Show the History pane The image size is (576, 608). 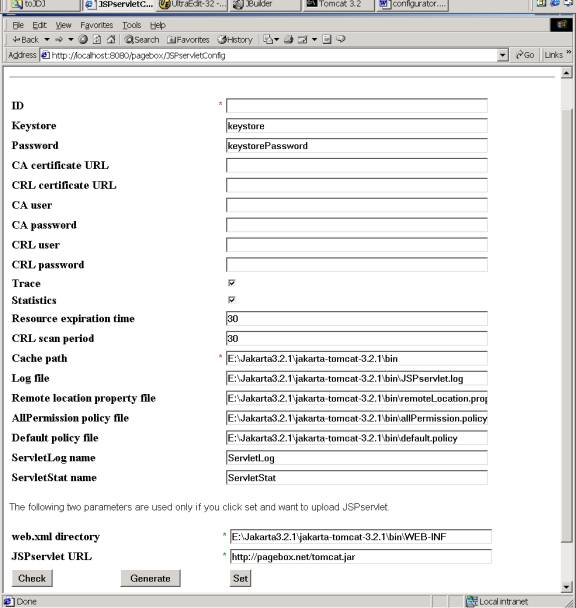235,40
